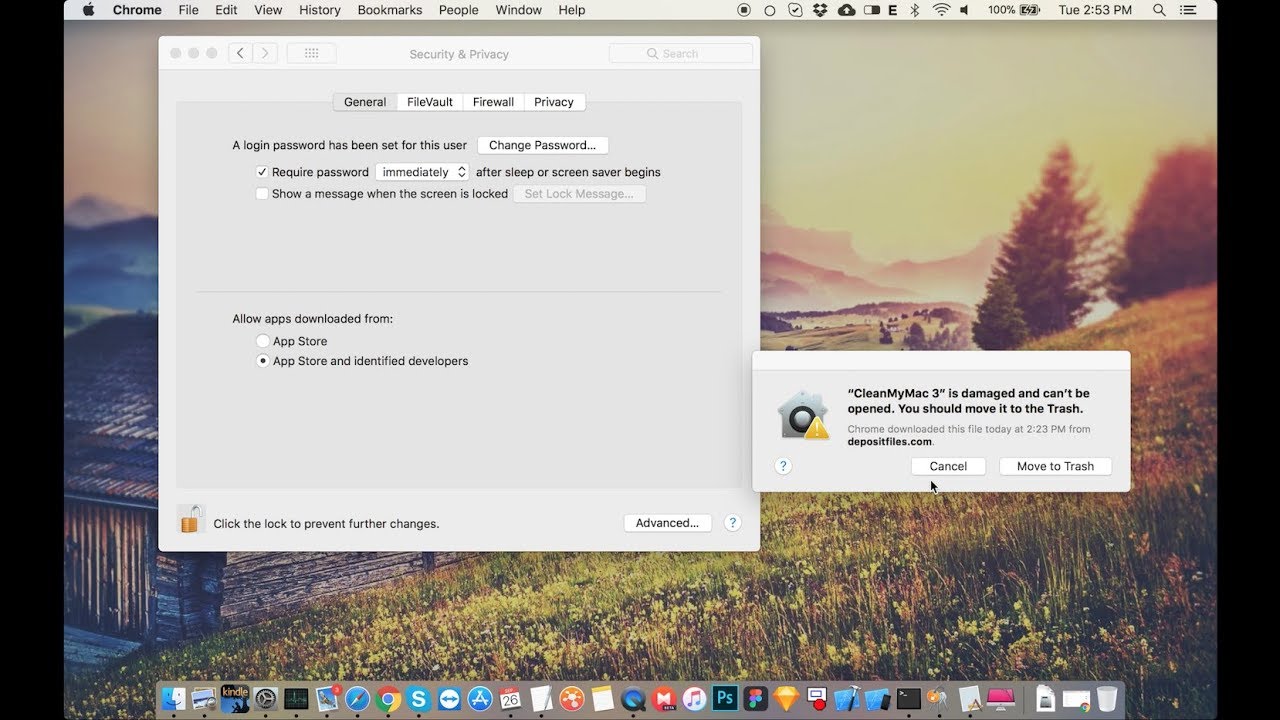Viewport: 1280px width, 720px height.
Task: Launch Safari from the Dock
Action: tap(358, 699)
